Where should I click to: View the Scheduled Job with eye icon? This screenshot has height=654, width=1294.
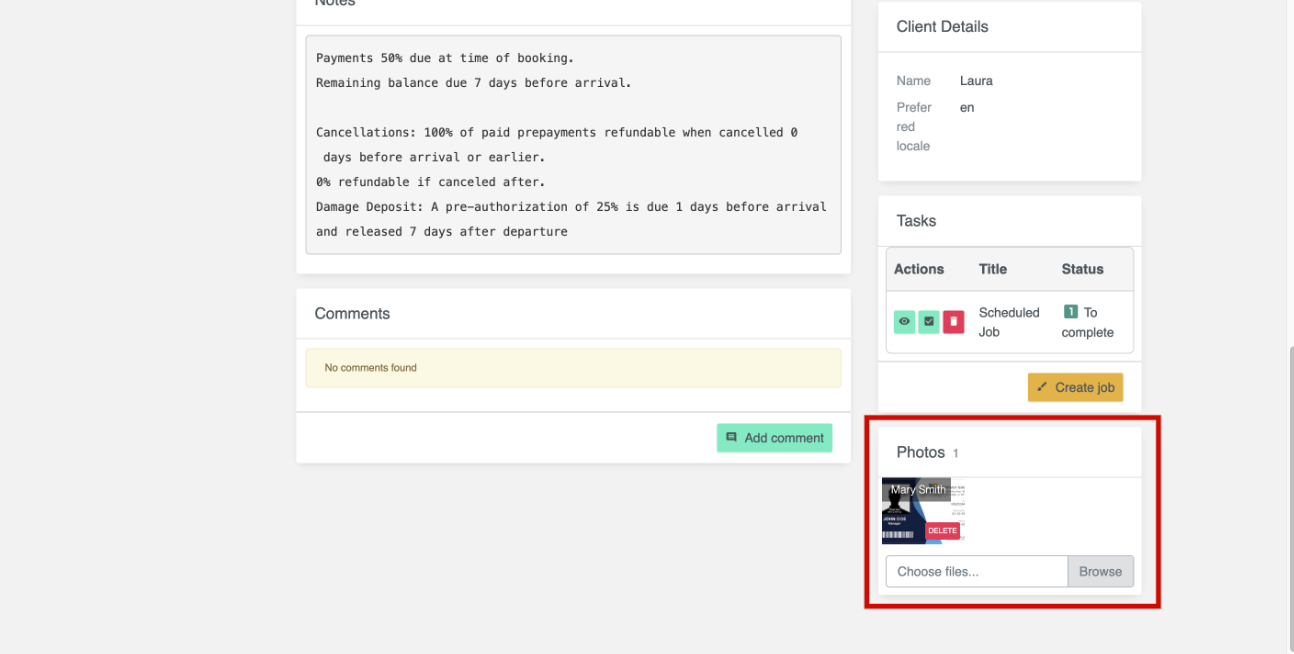904,322
